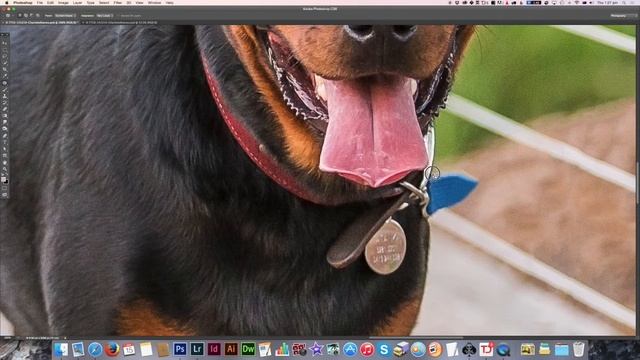Launch Safari from the Dock

point(95,349)
